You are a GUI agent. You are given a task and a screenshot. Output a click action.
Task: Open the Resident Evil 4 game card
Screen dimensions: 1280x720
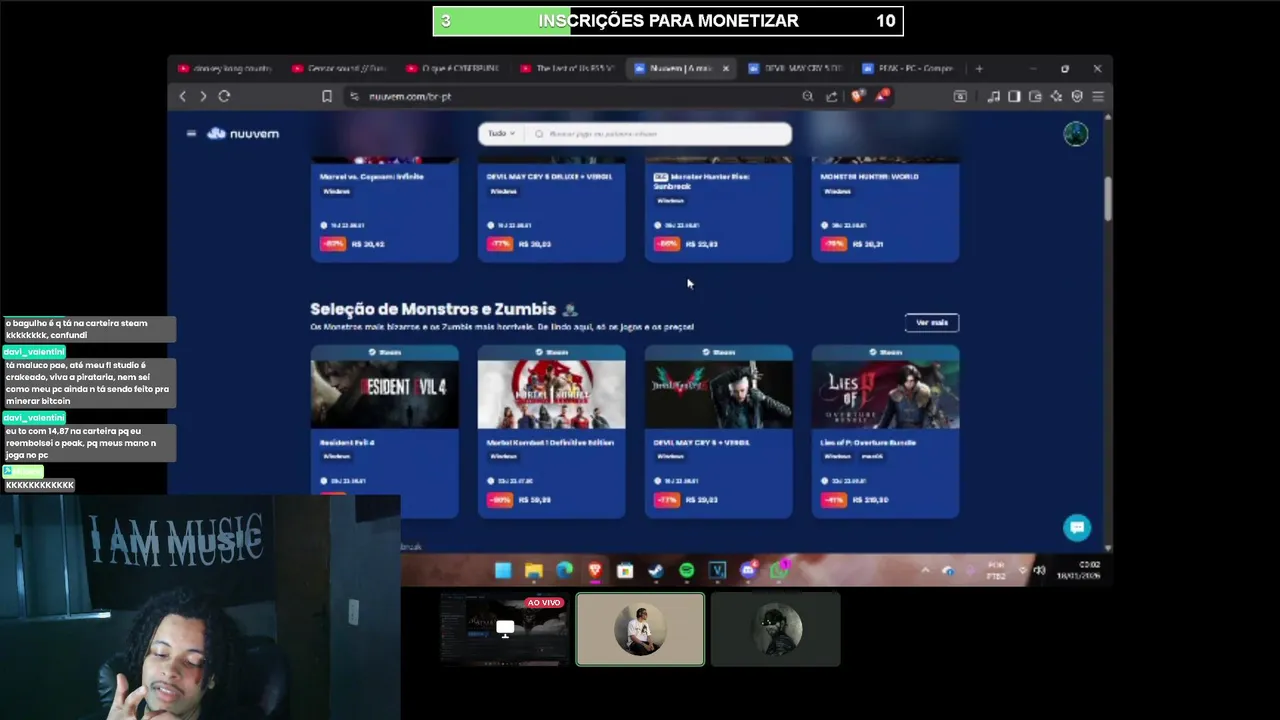tap(385, 432)
